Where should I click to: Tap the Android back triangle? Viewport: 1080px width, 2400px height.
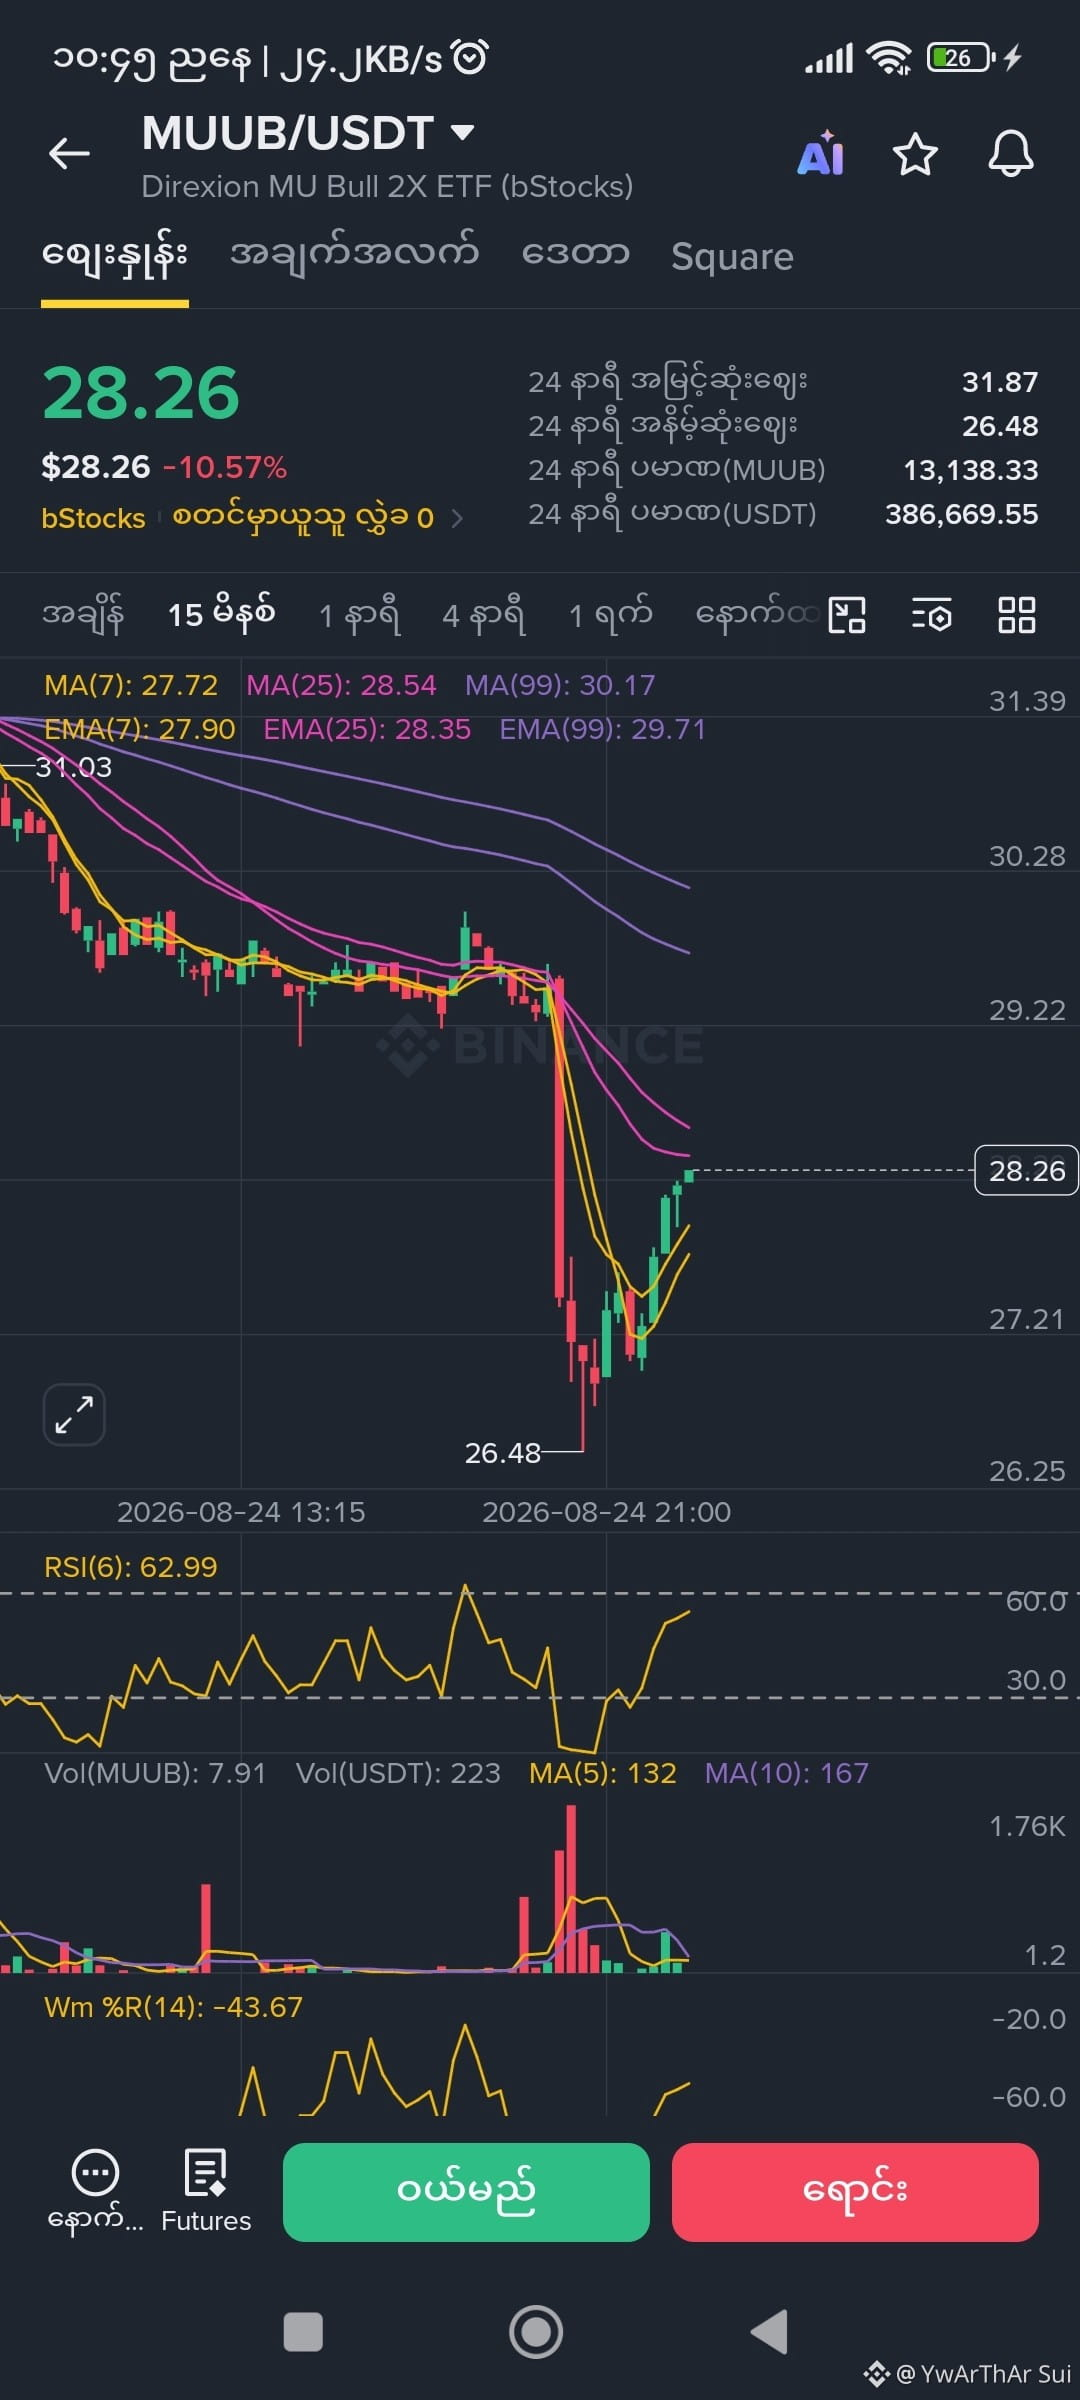(x=770, y=2332)
